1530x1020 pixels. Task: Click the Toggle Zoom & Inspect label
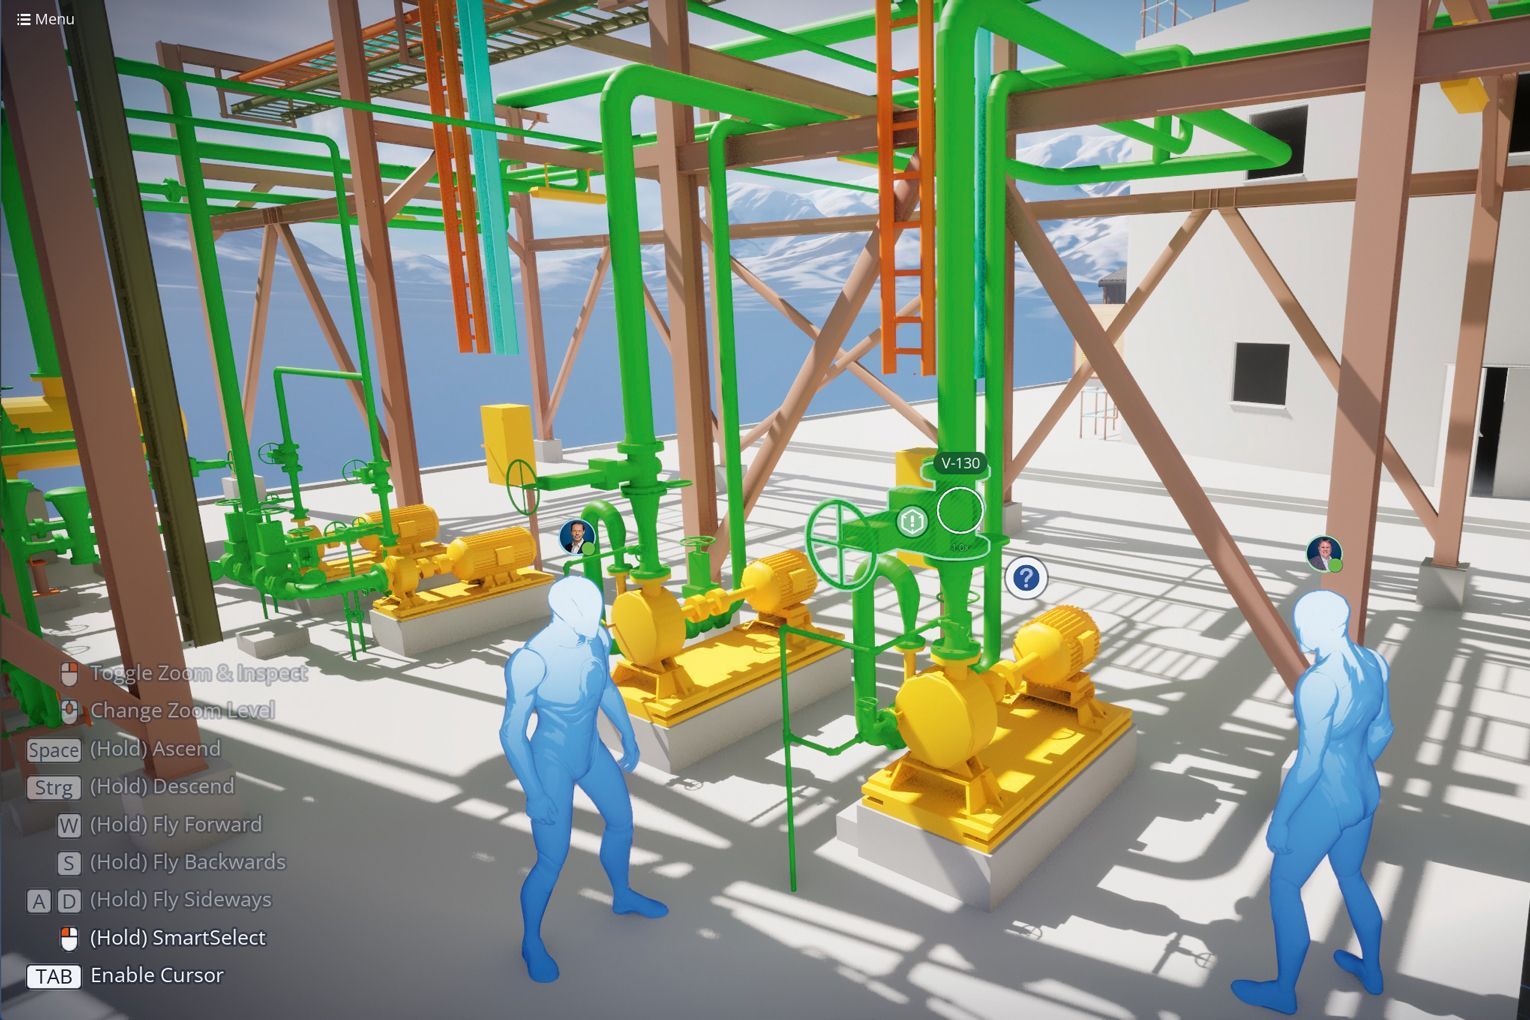pos(198,673)
